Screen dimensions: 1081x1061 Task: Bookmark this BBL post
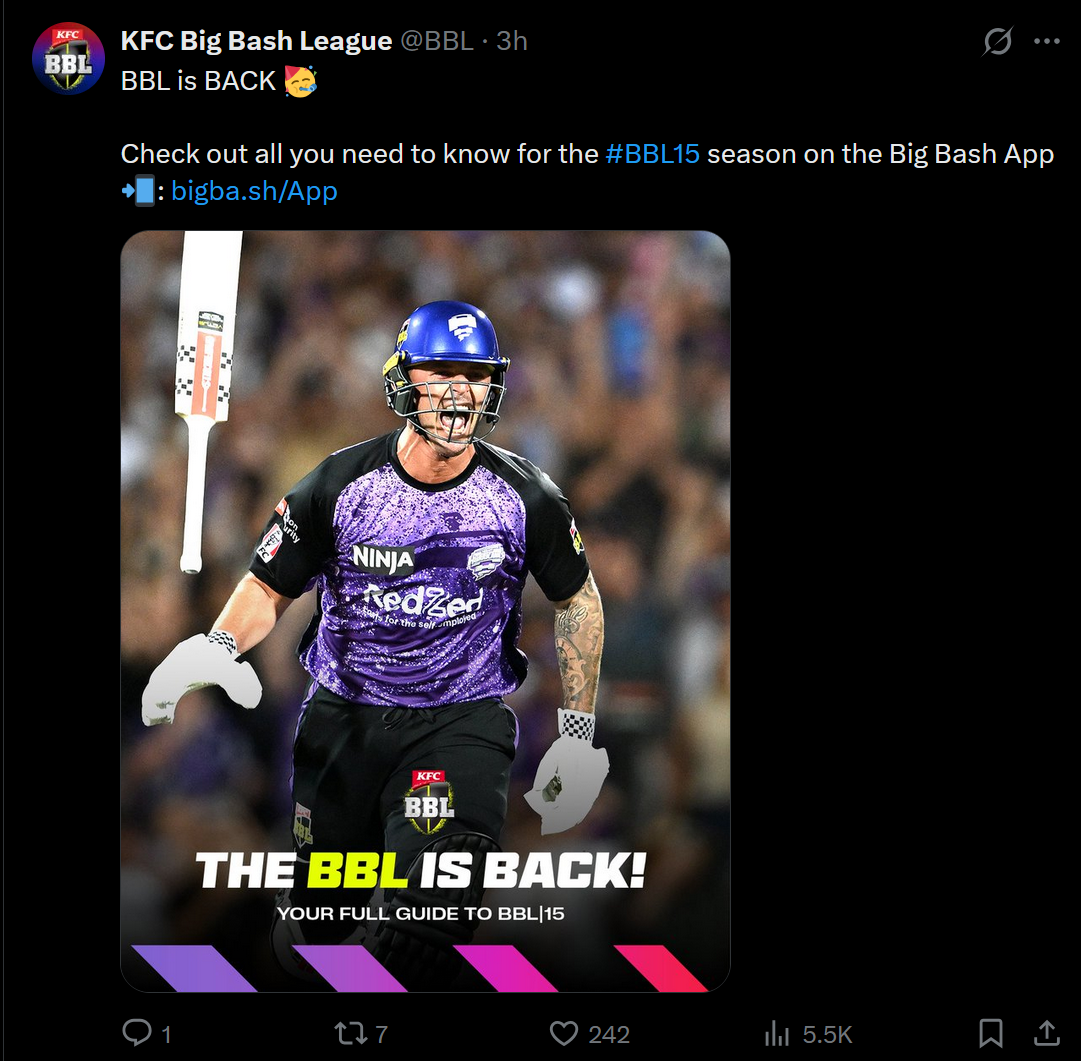[x=991, y=1033]
